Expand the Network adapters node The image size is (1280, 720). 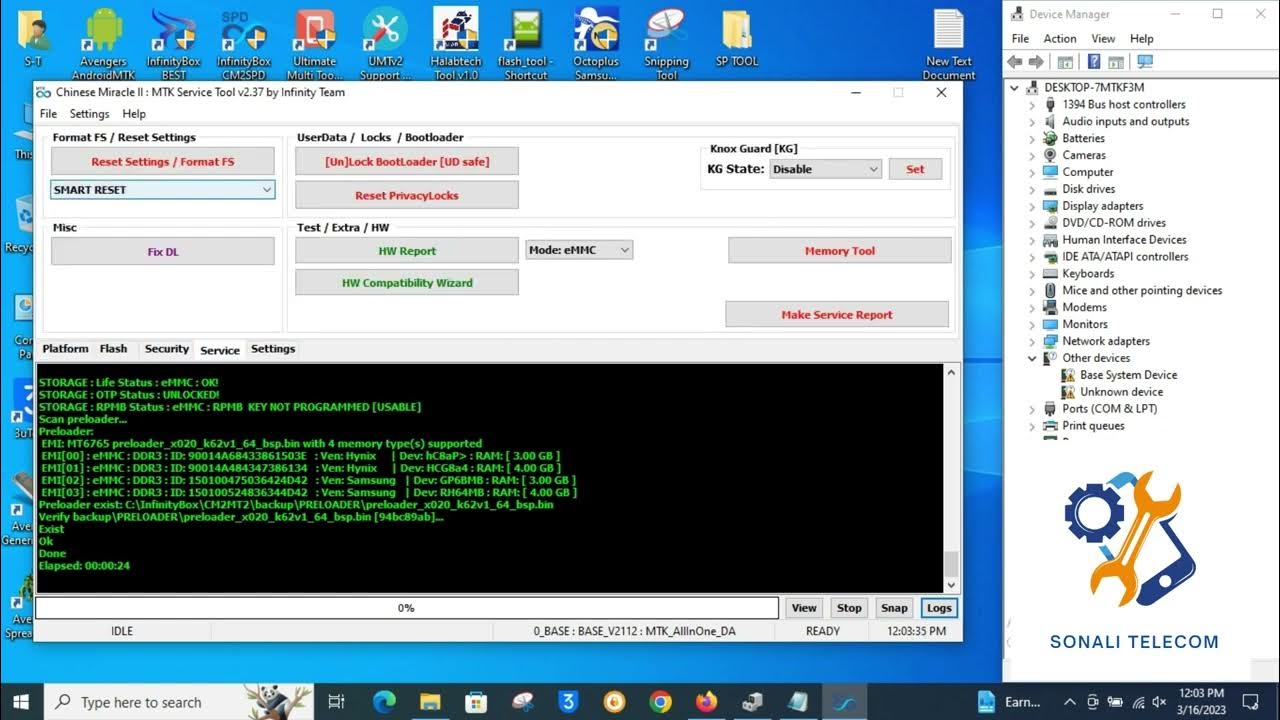(1032, 341)
